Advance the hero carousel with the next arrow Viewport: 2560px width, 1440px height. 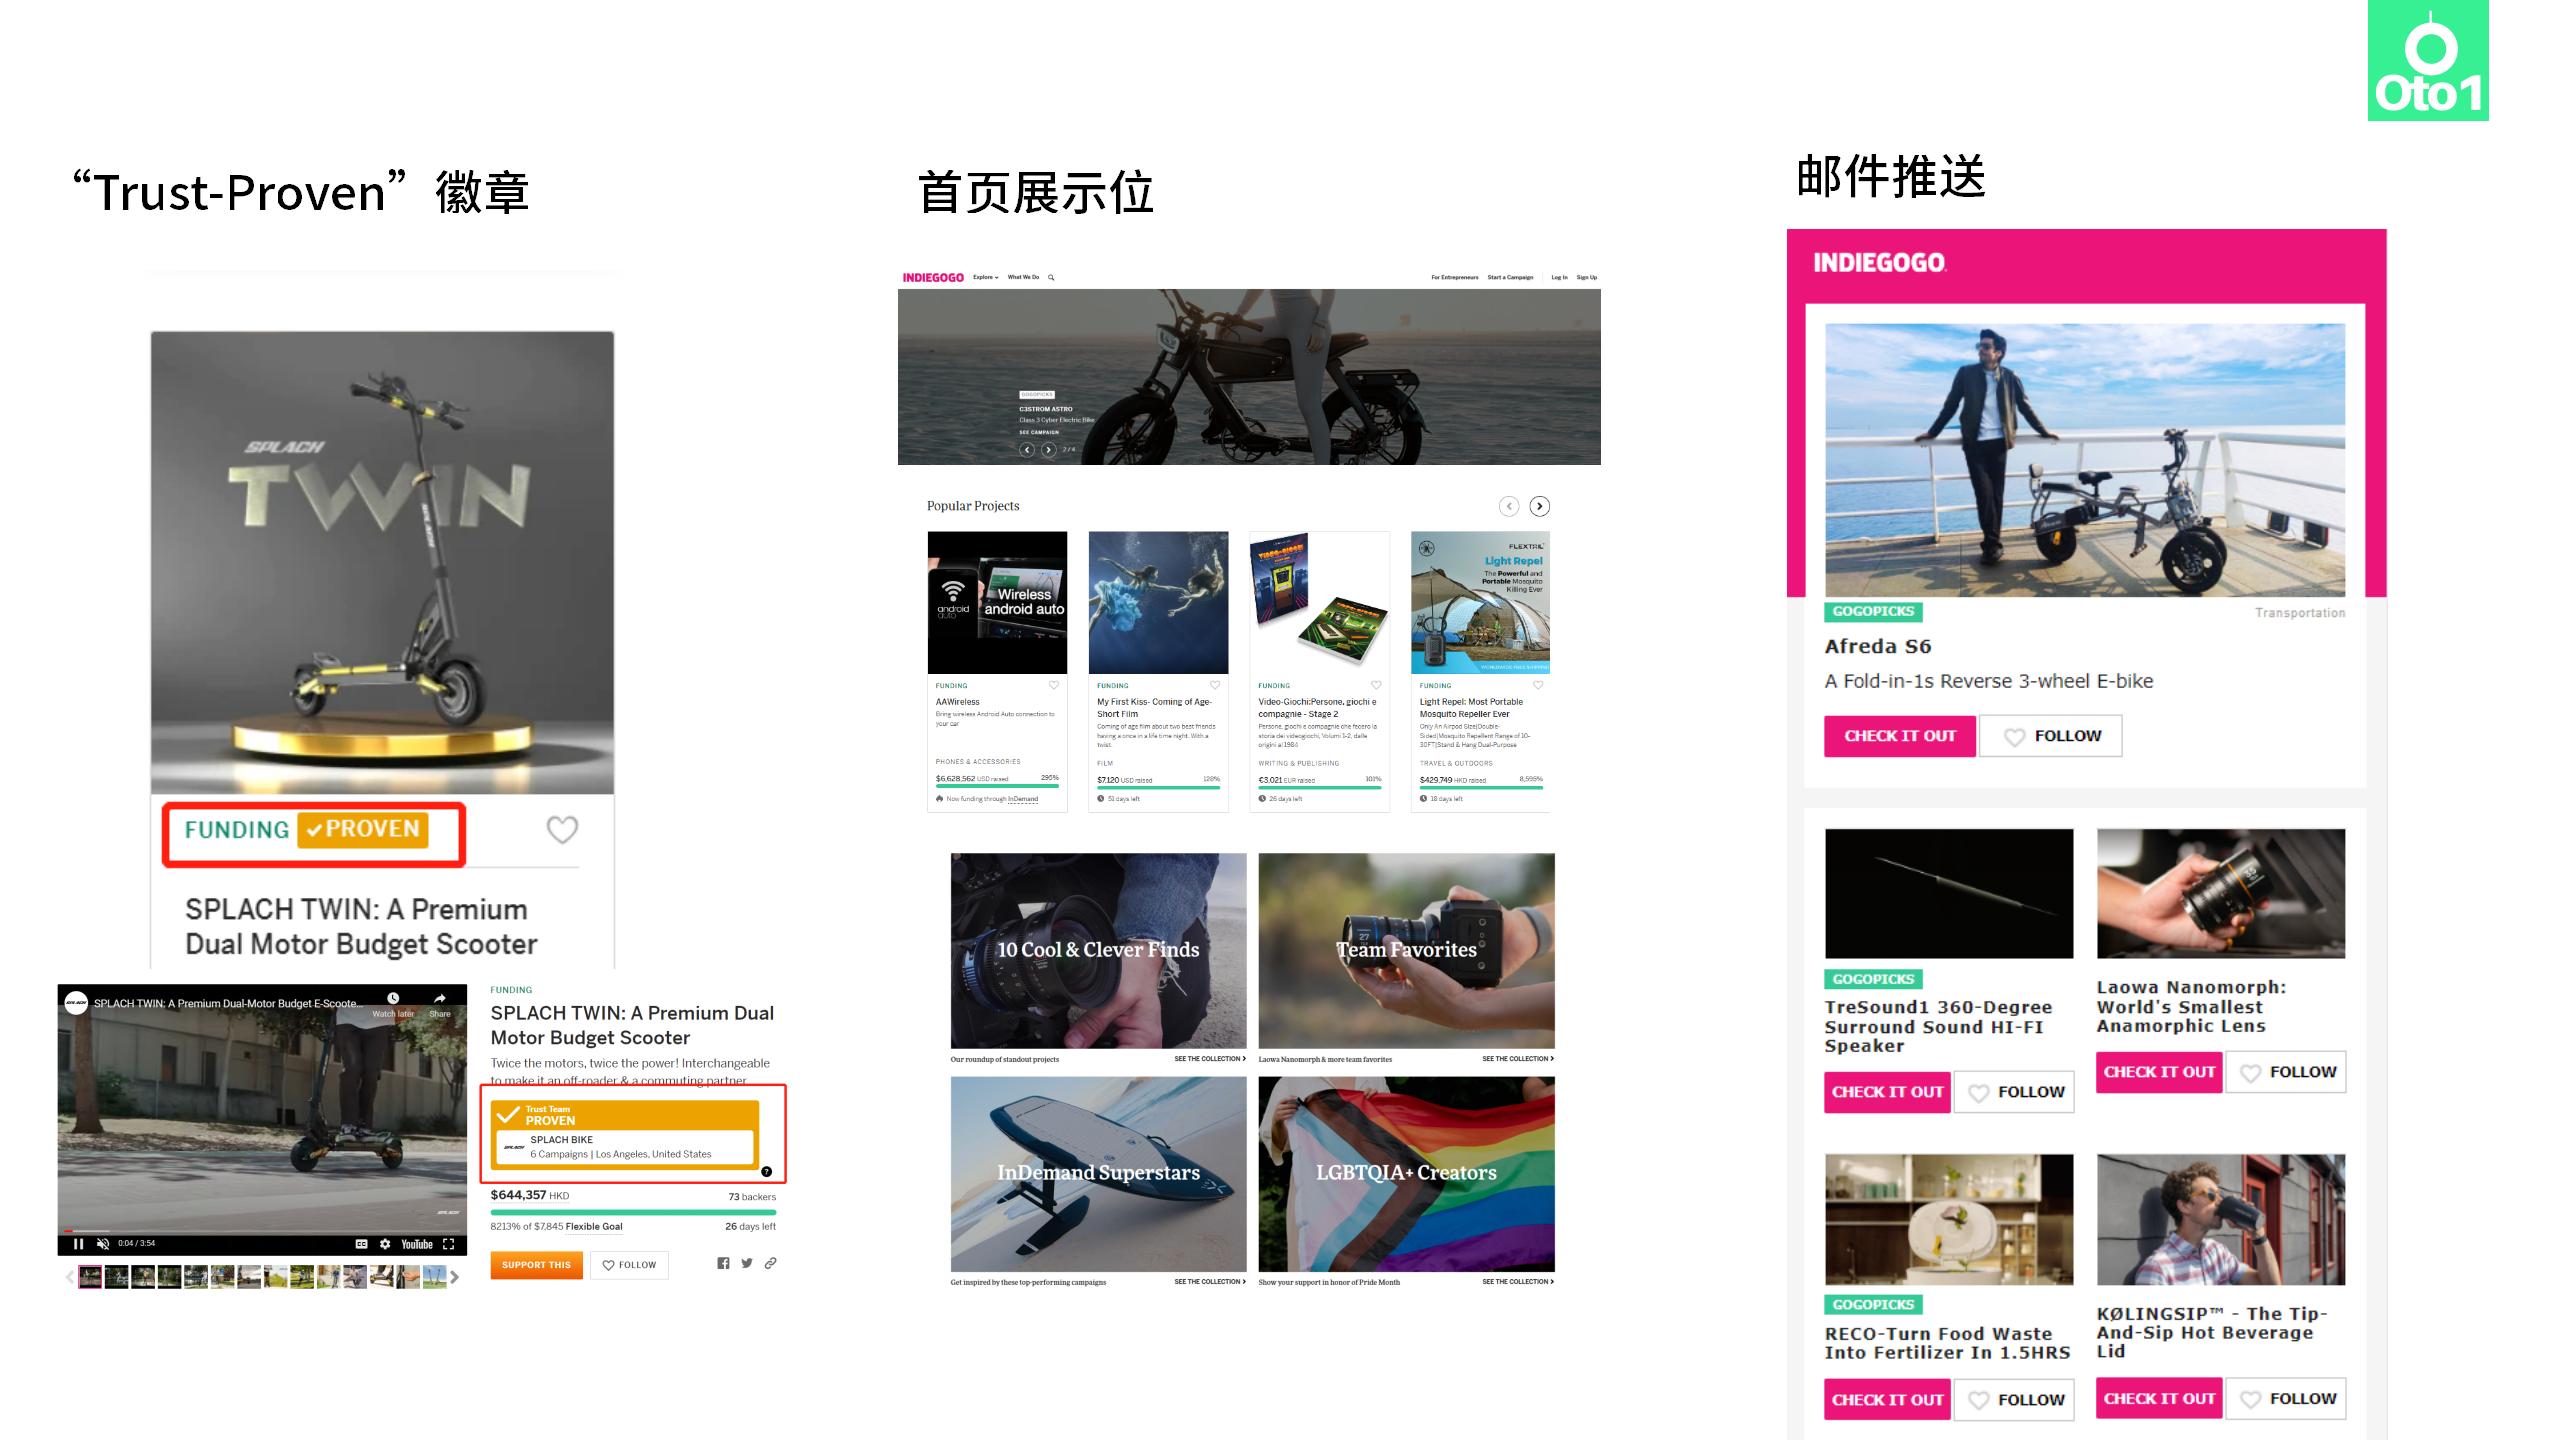pyautogui.click(x=1047, y=451)
